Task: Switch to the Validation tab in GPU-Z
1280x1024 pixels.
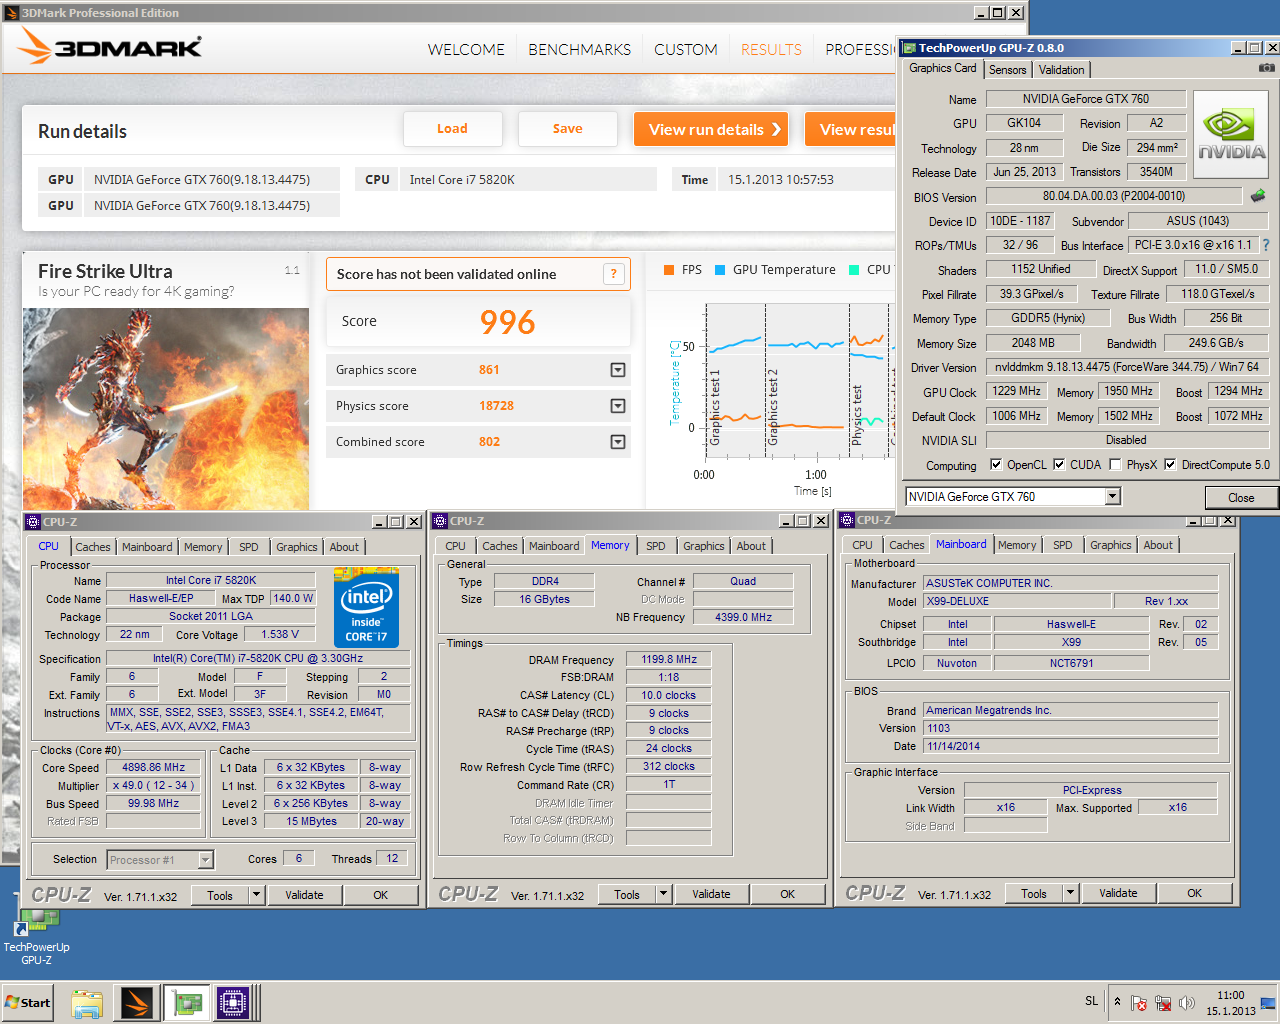Action: pyautogui.click(x=1061, y=70)
